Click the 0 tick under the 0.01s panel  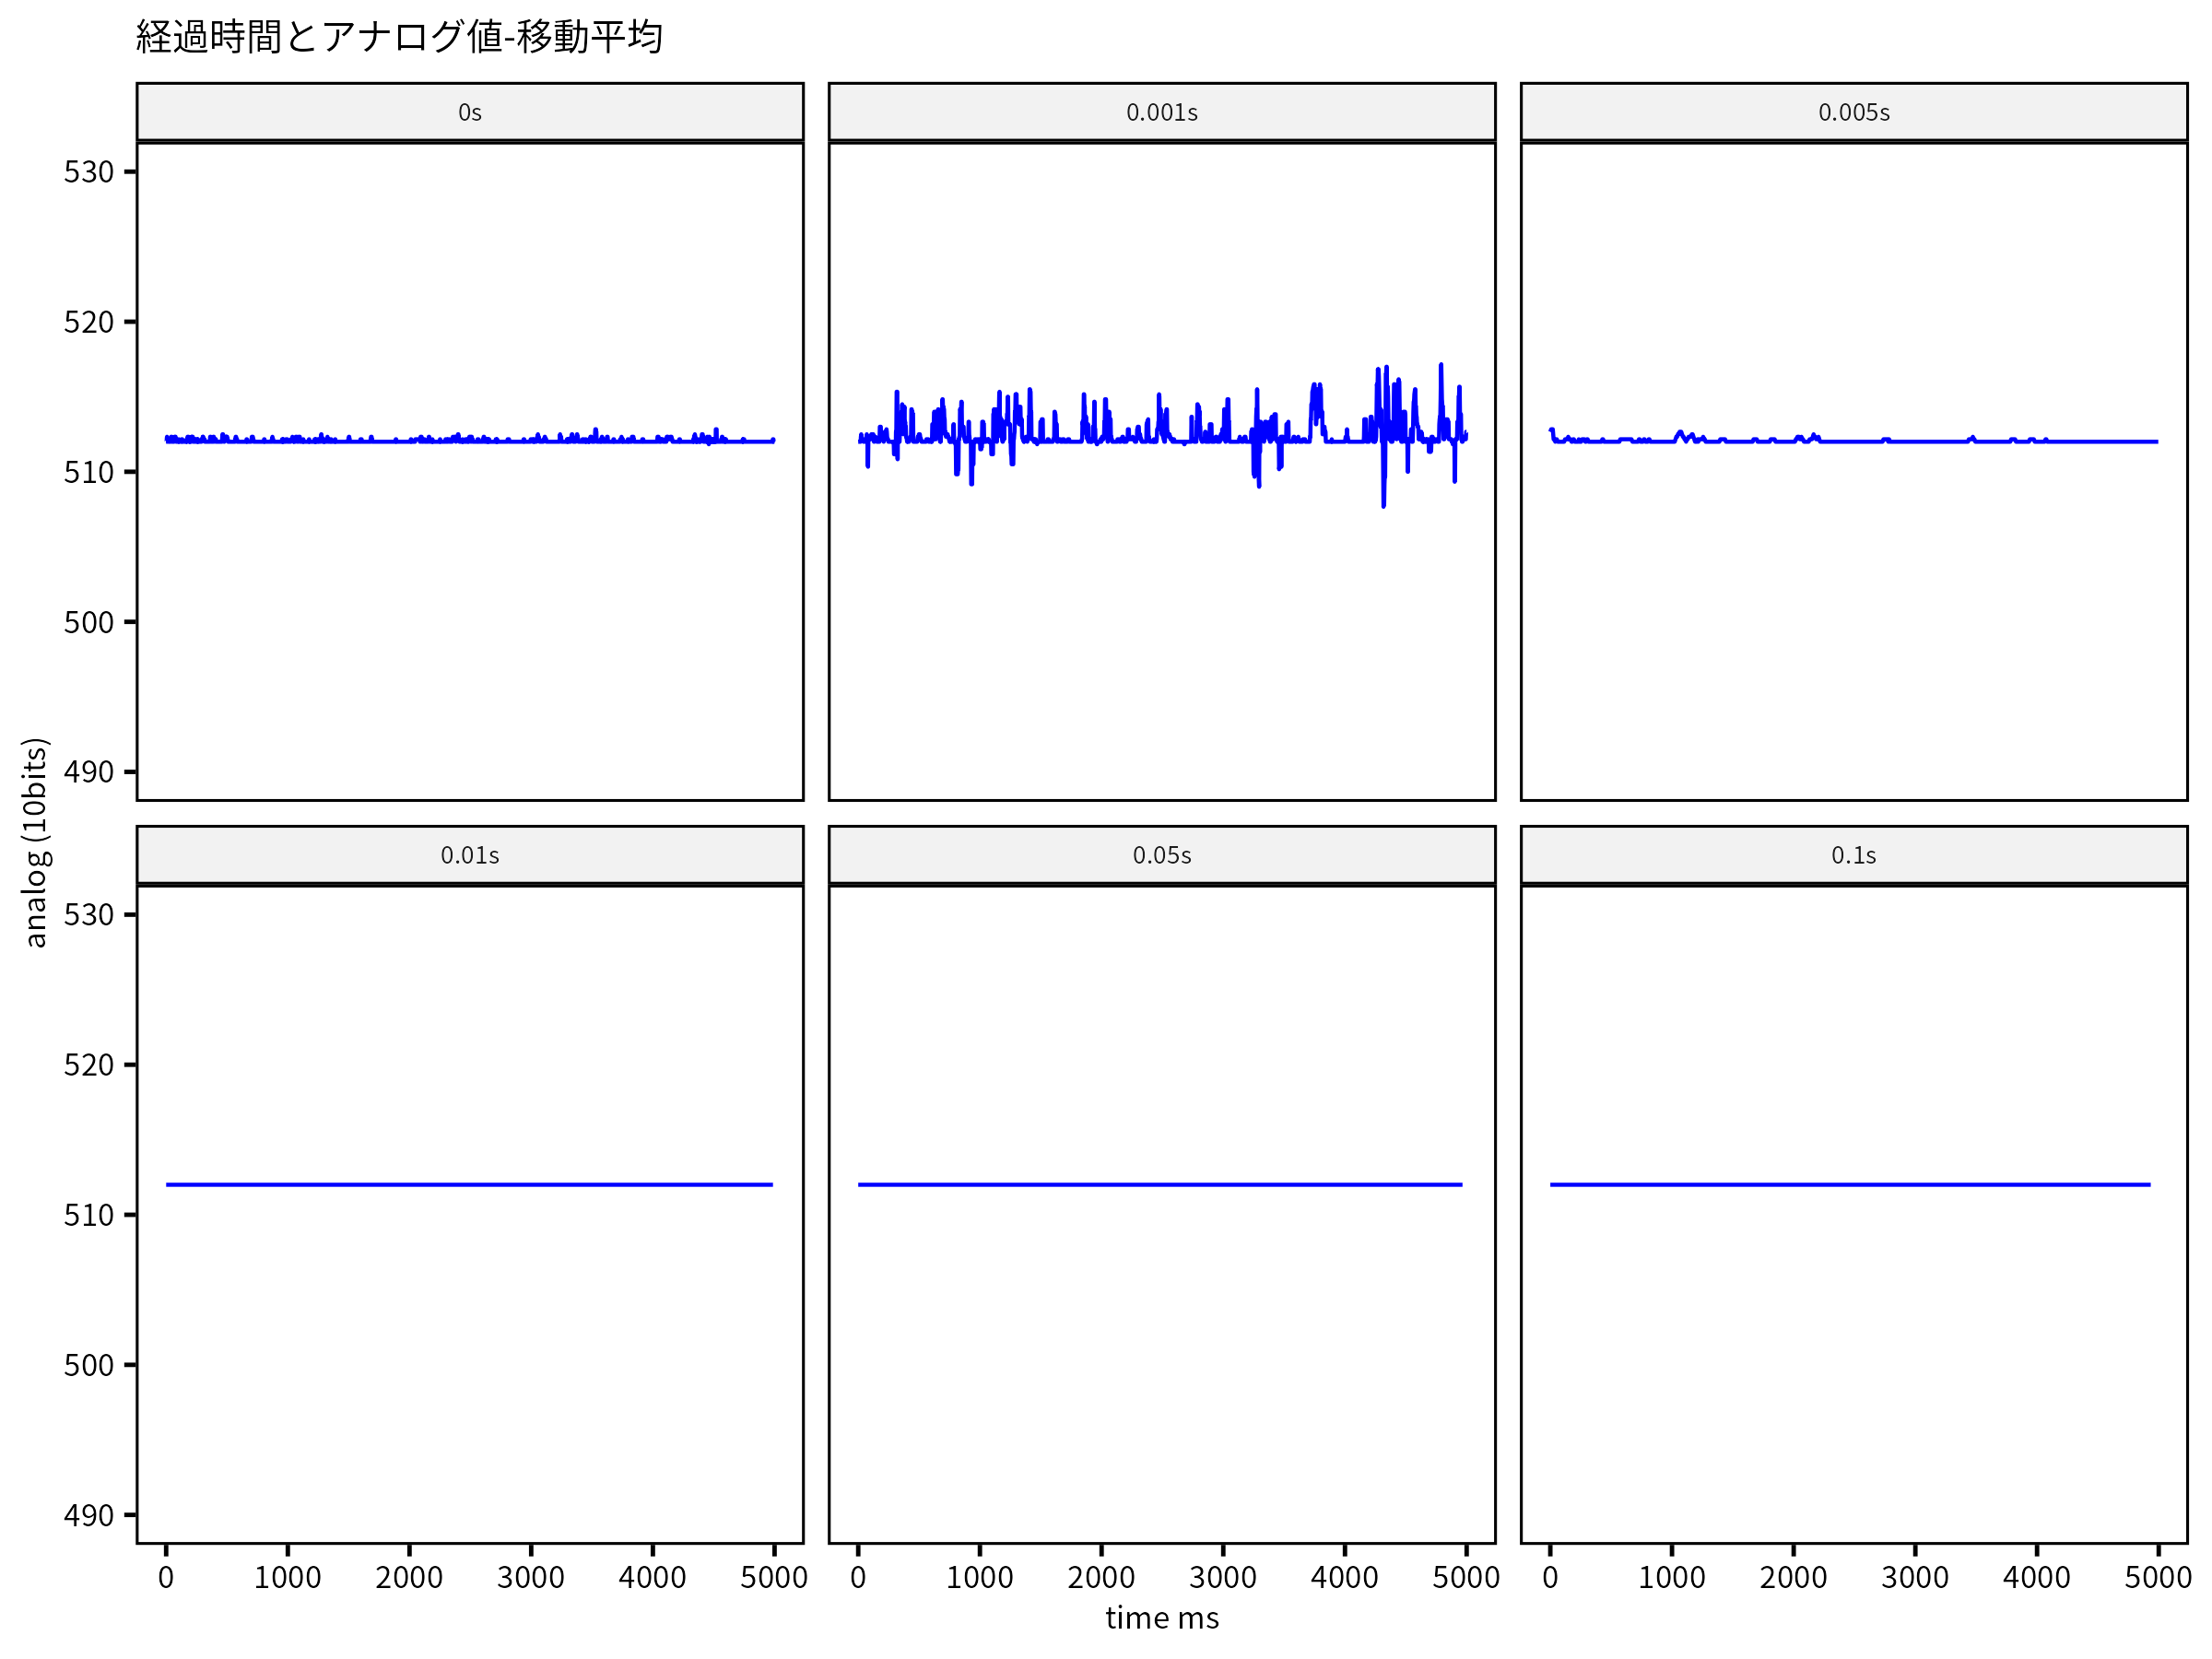[166, 1577]
